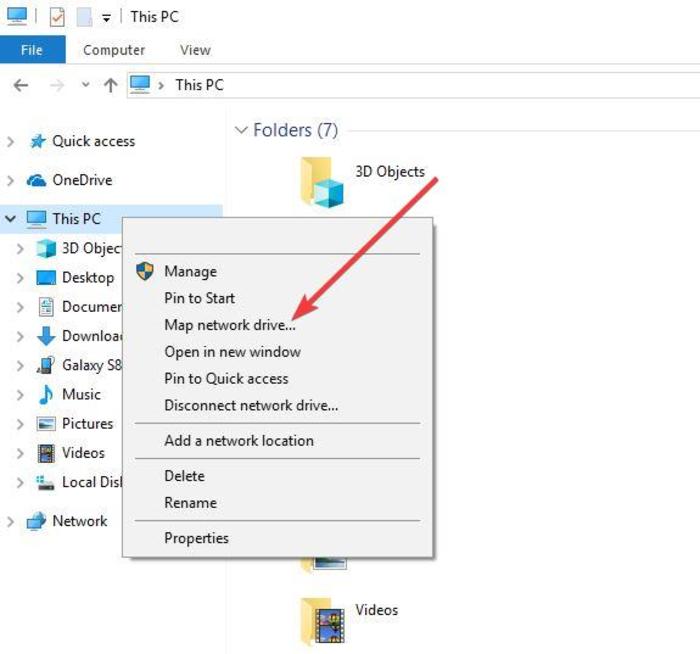Viewport: 700px width, 654px height.
Task: Click the This PC monitor icon in the sidebar
Action: click(36, 219)
